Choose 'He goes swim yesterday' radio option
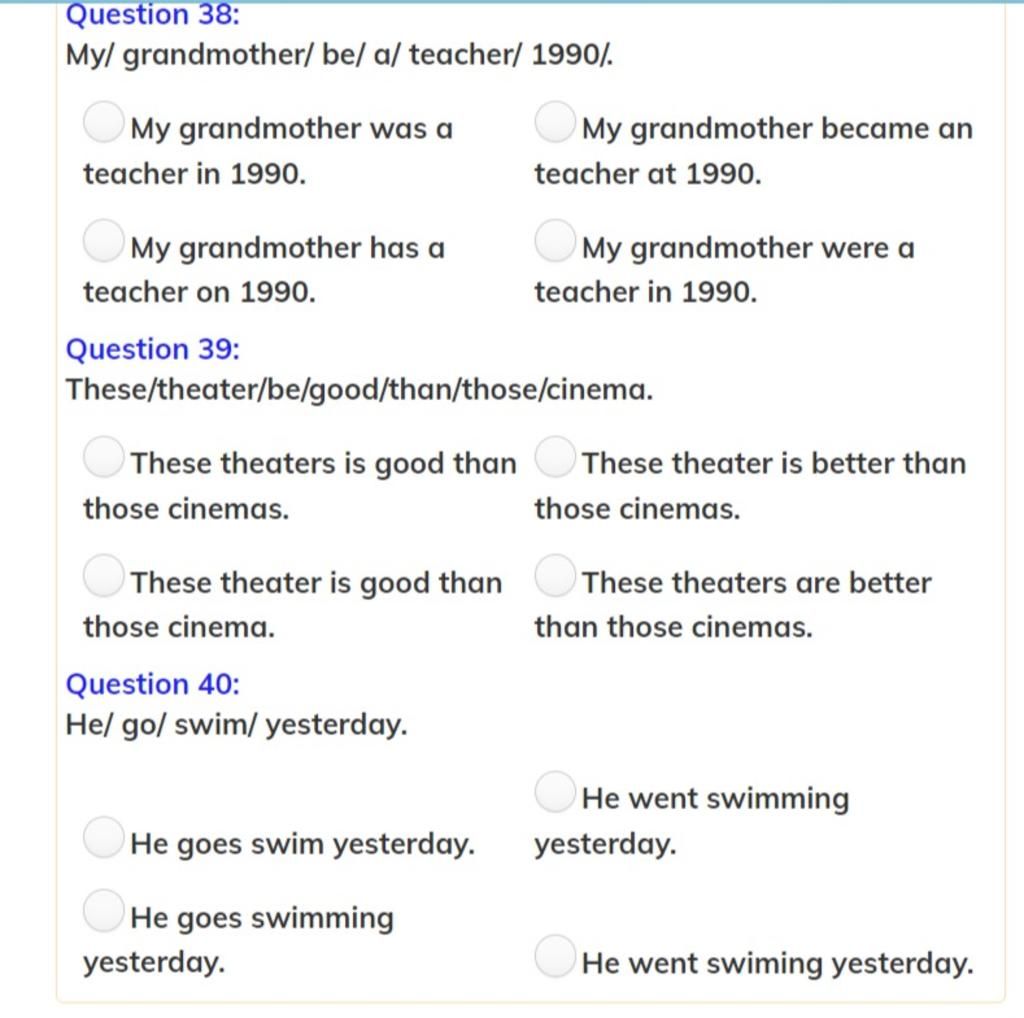The height and width of the screenshot is (1018, 1024). [103, 837]
